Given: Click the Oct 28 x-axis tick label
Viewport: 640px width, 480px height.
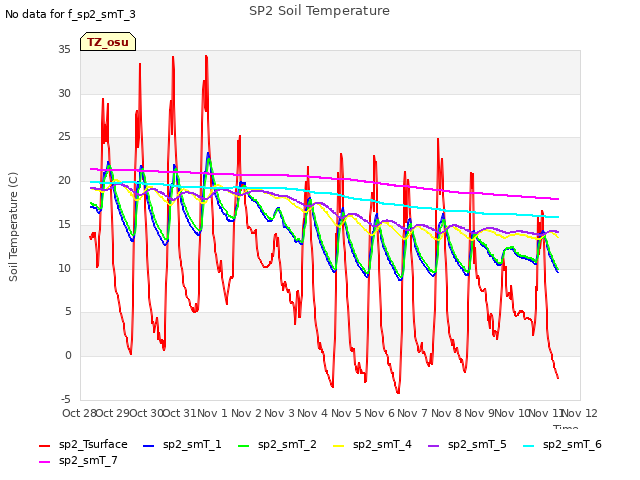Looking at the screenshot, I should pyautogui.click(x=79, y=413).
